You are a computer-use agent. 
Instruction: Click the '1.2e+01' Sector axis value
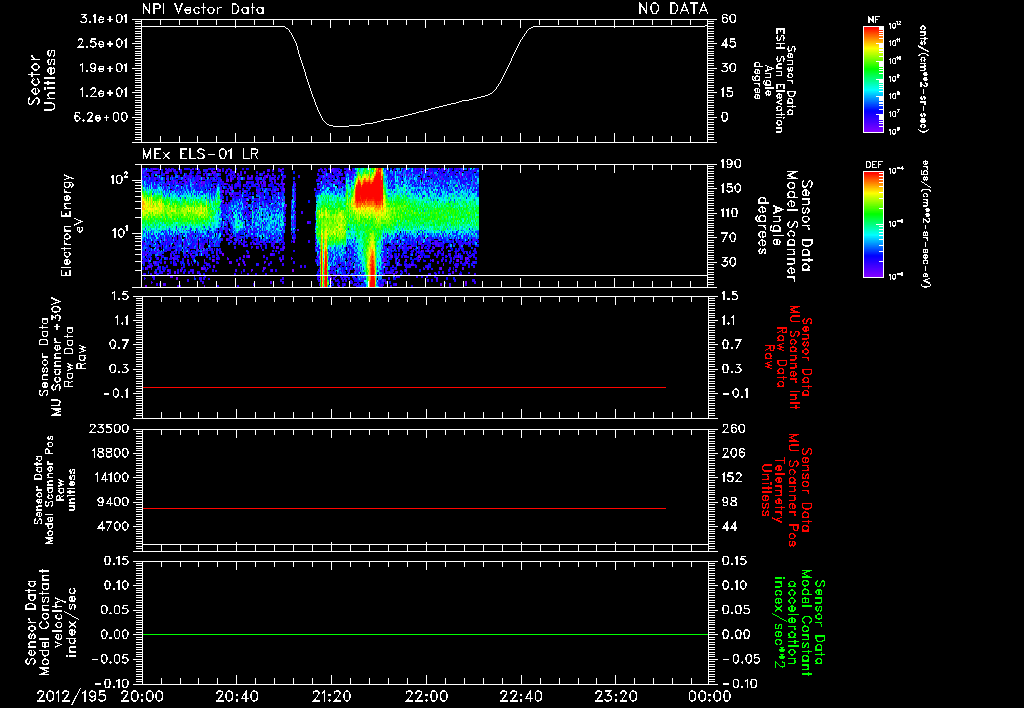pos(104,93)
